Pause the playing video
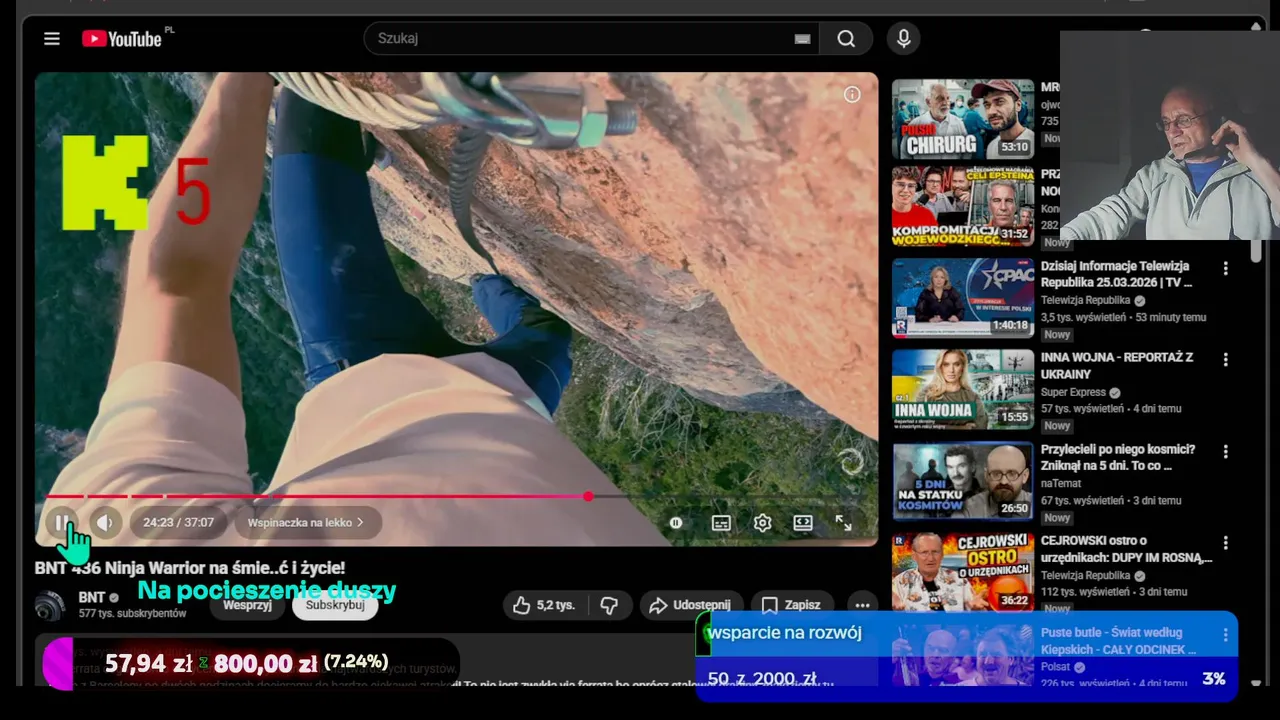 (62, 522)
